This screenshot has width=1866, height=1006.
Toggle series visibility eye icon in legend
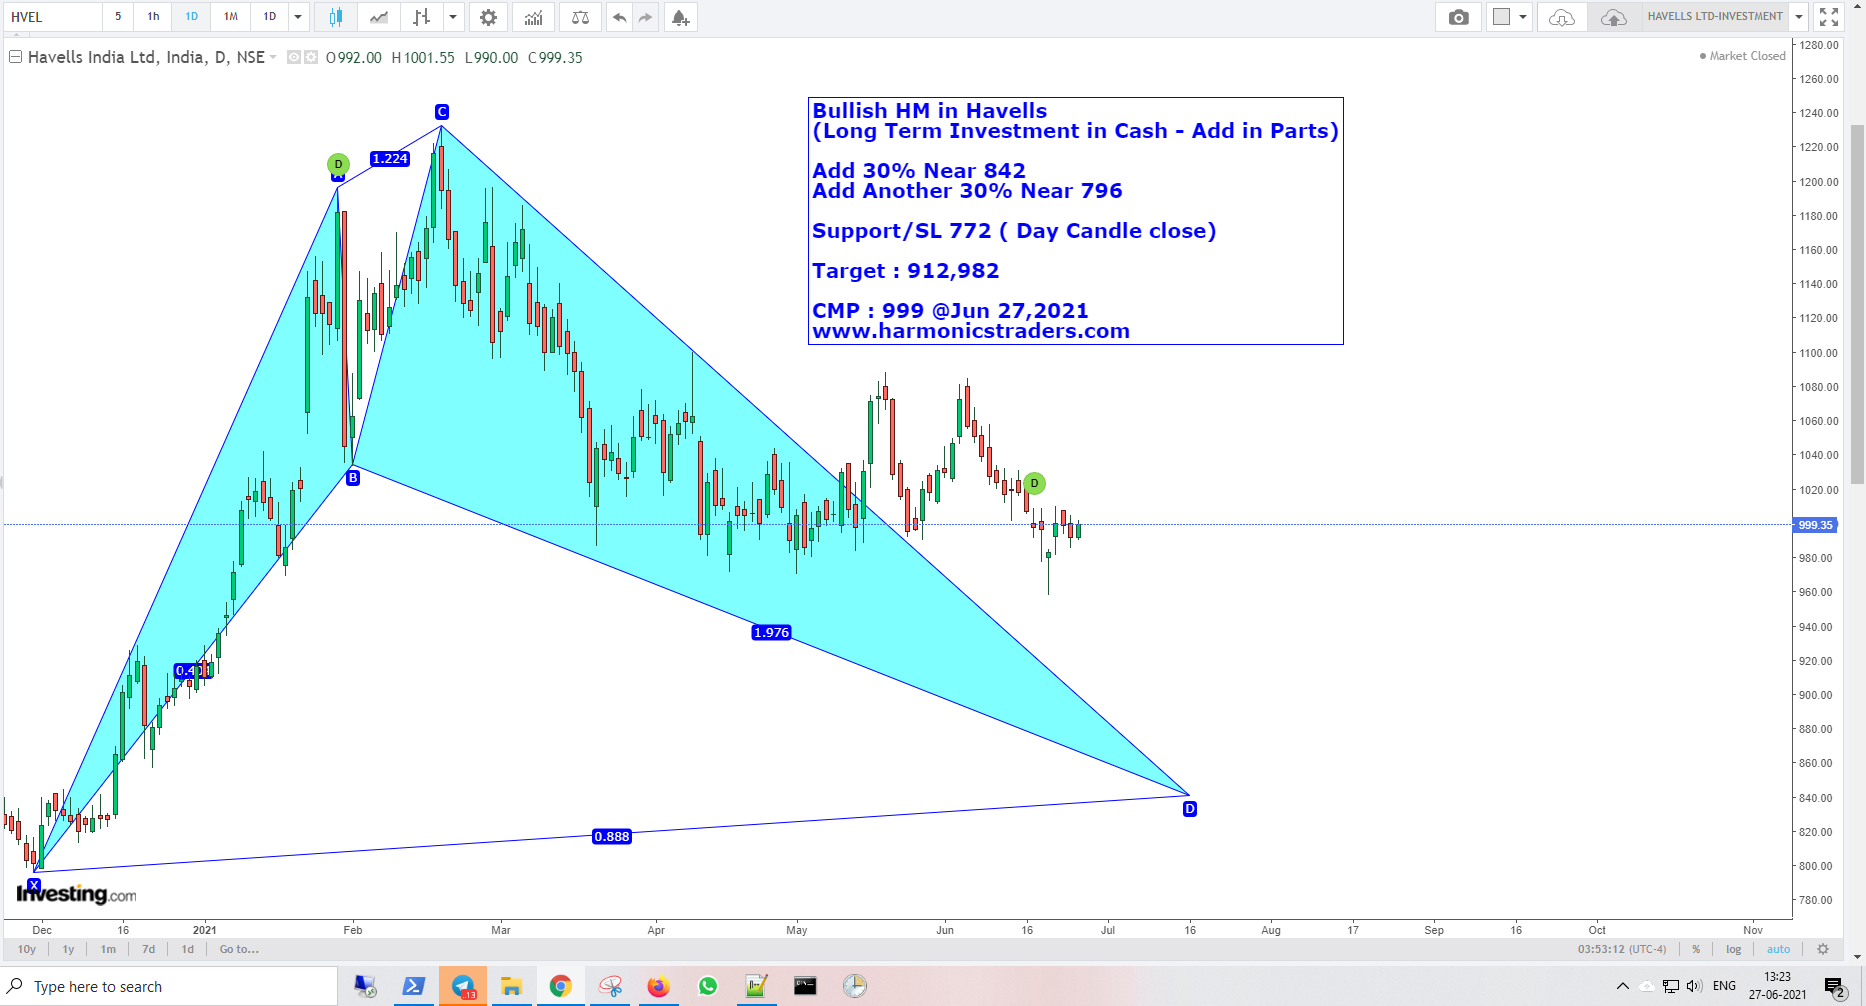tap(294, 57)
